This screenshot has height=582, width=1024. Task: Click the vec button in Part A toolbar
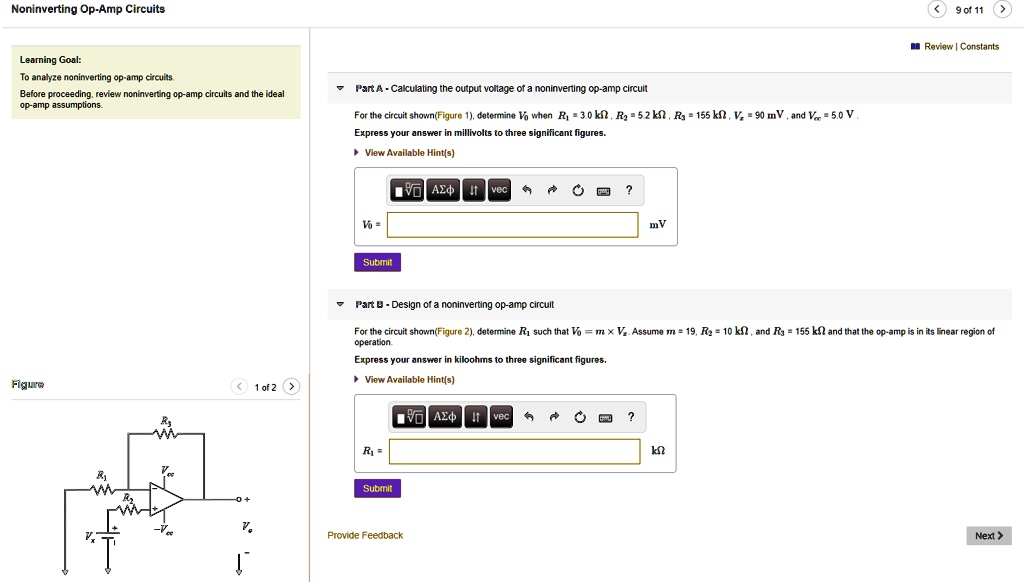tap(499, 190)
